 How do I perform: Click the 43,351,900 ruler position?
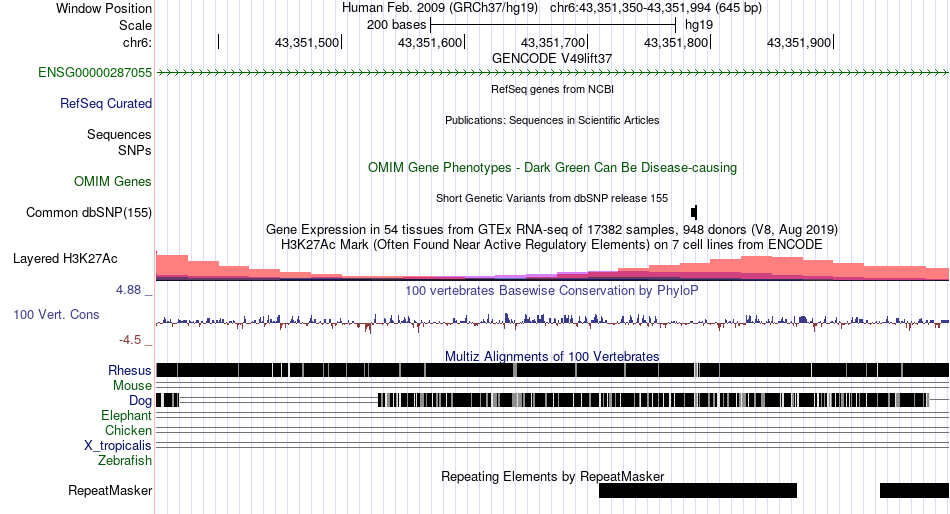pyautogui.click(x=799, y=43)
